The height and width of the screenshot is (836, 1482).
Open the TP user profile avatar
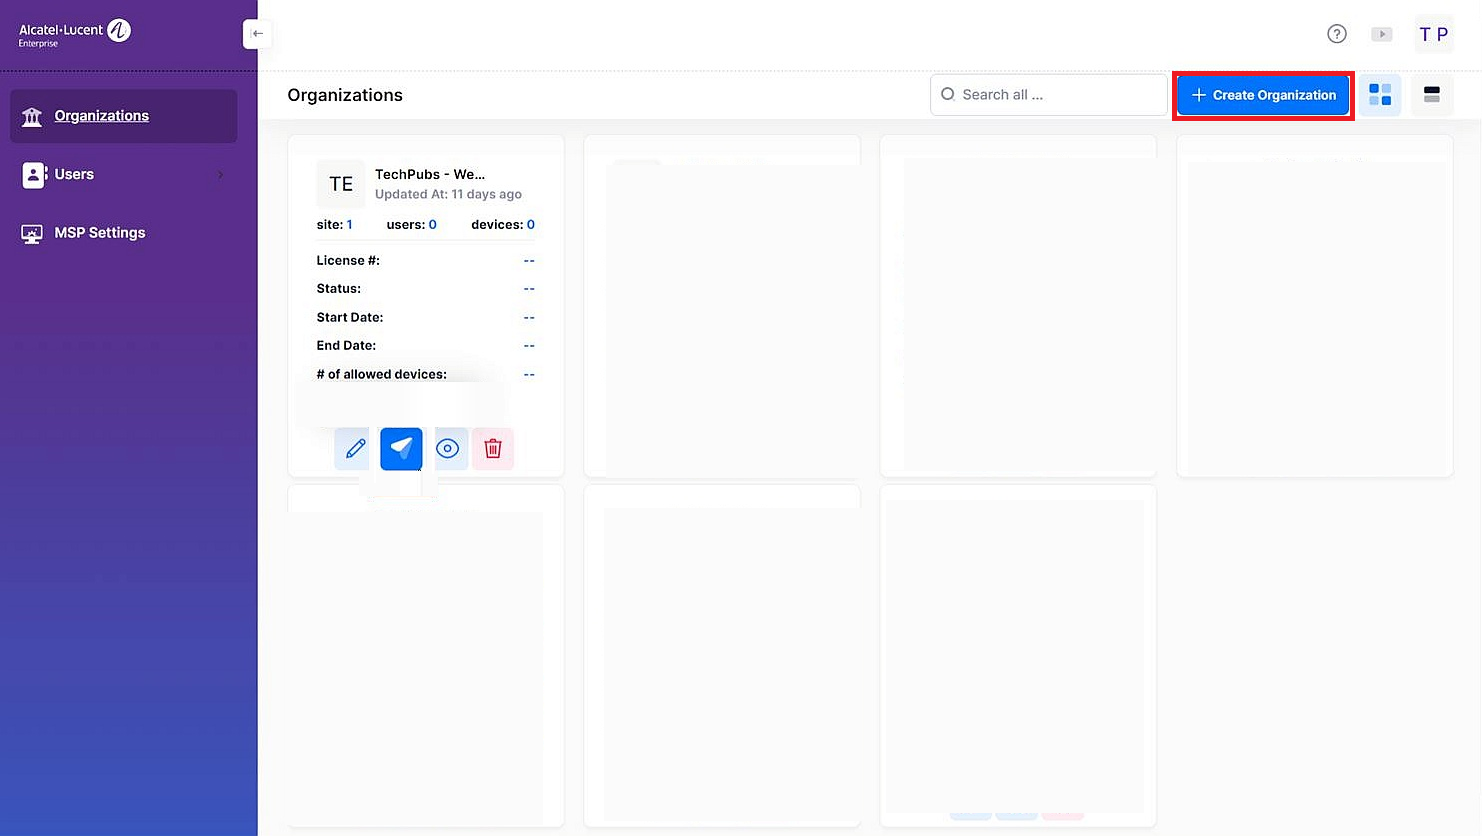point(1434,34)
